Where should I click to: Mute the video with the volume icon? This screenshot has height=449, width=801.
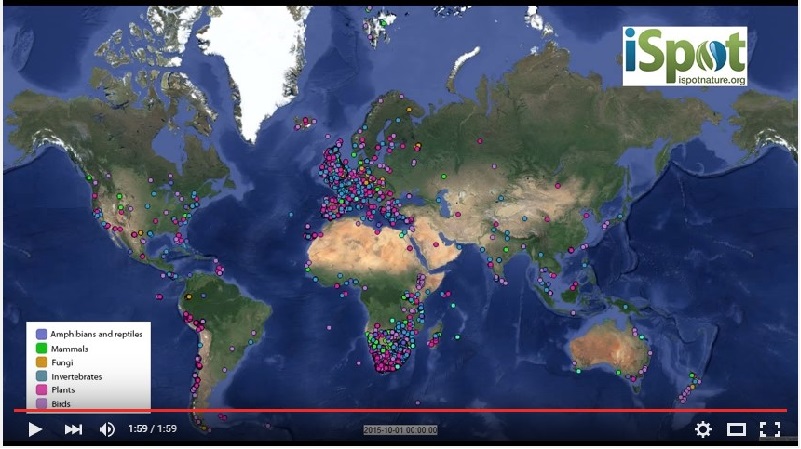coord(107,429)
